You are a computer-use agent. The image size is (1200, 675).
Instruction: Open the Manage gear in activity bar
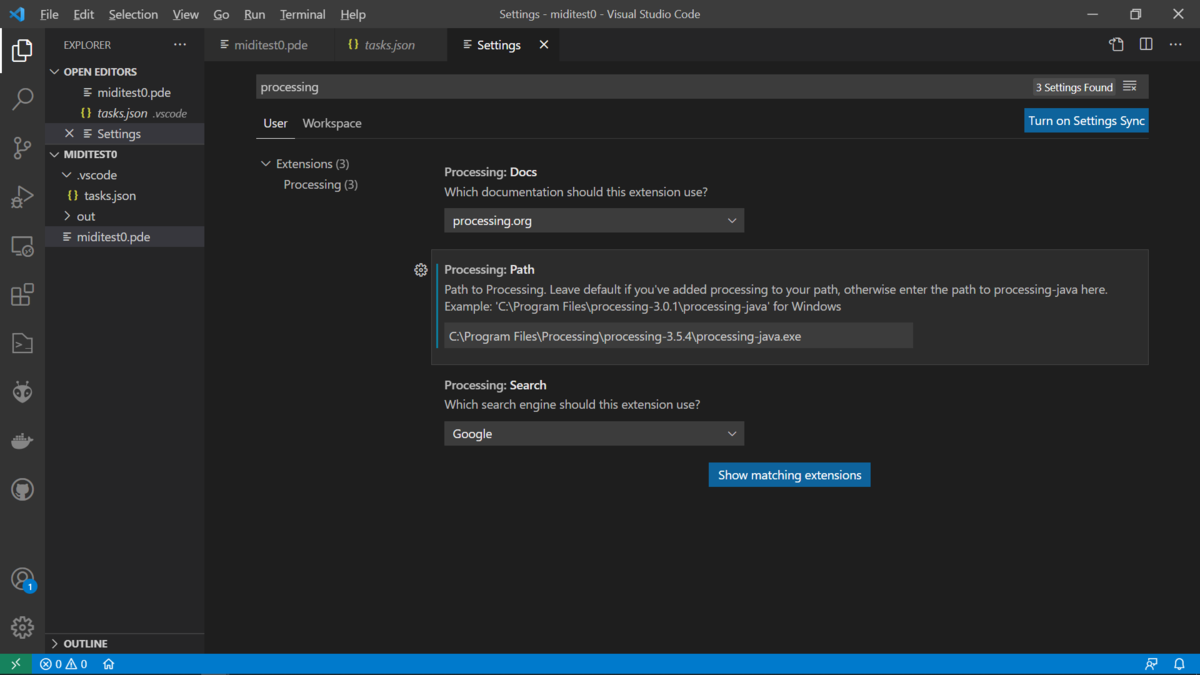click(22, 627)
